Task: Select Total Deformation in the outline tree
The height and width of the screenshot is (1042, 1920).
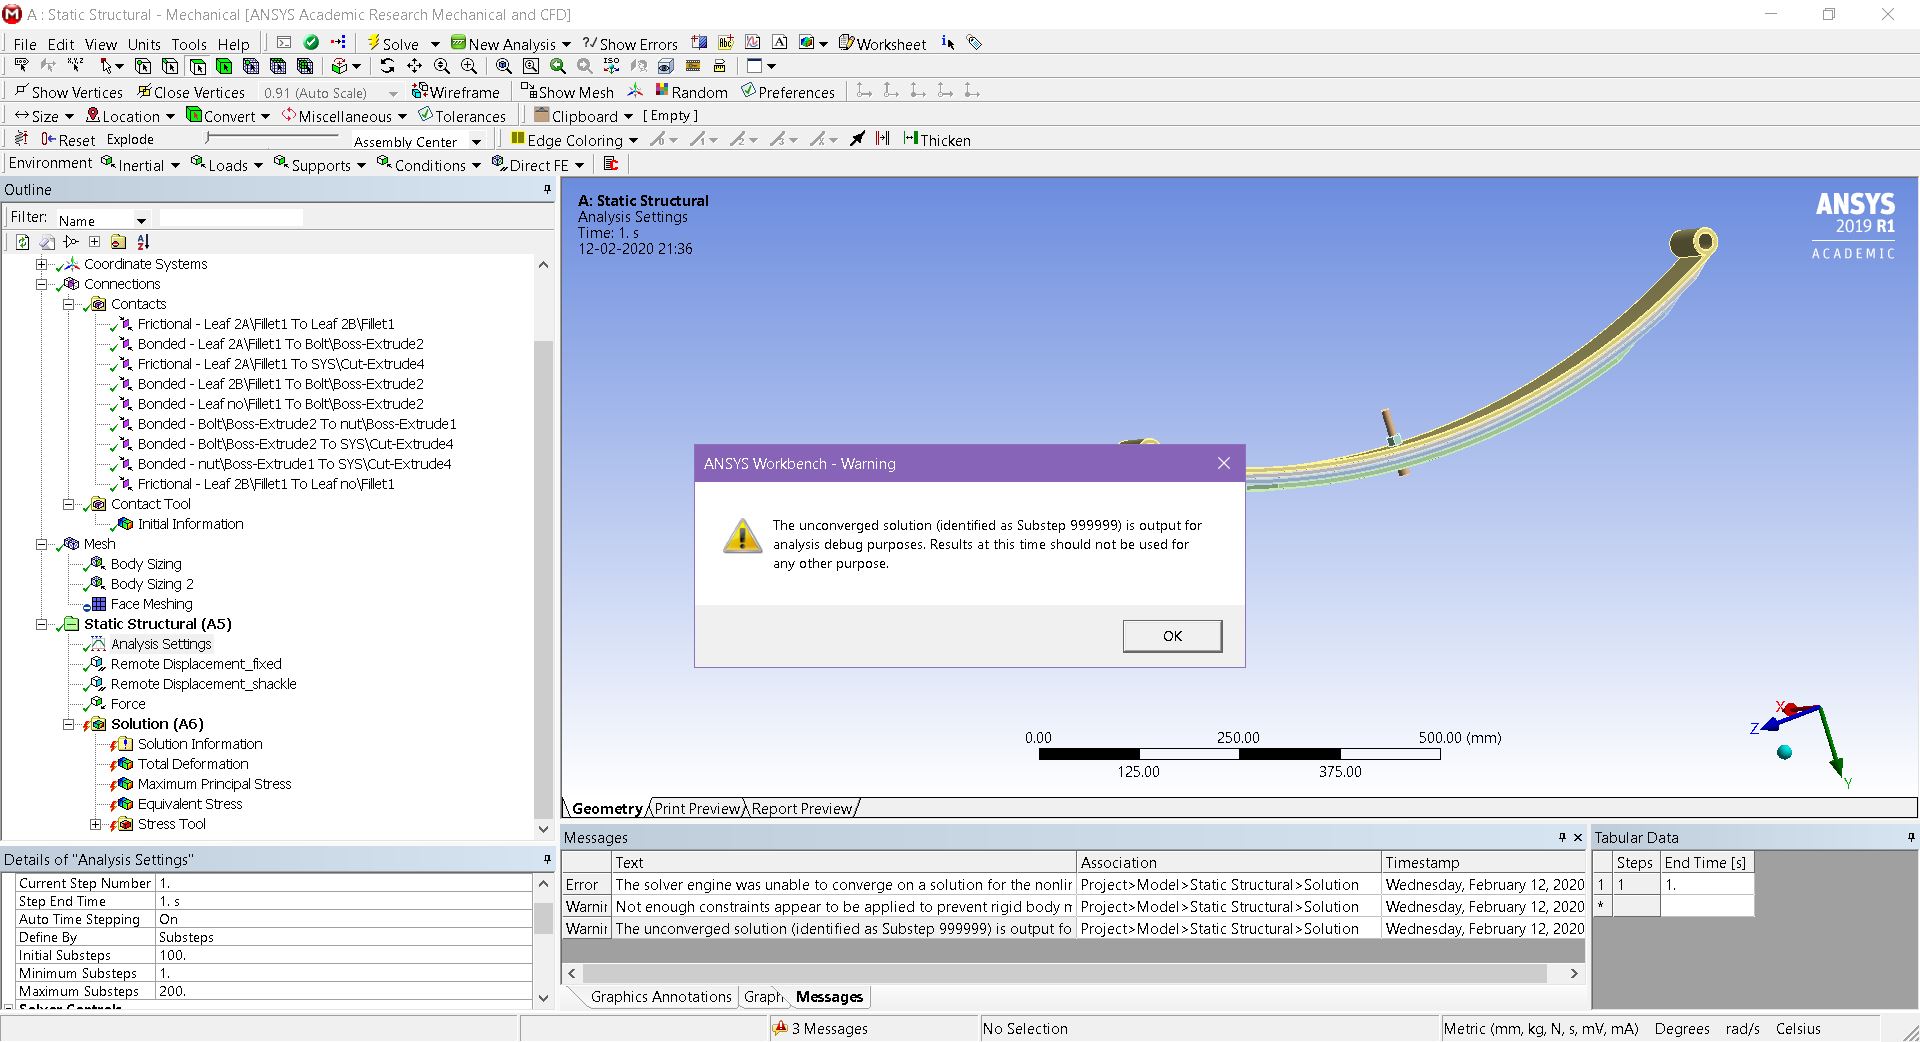Action: tap(193, 764)
